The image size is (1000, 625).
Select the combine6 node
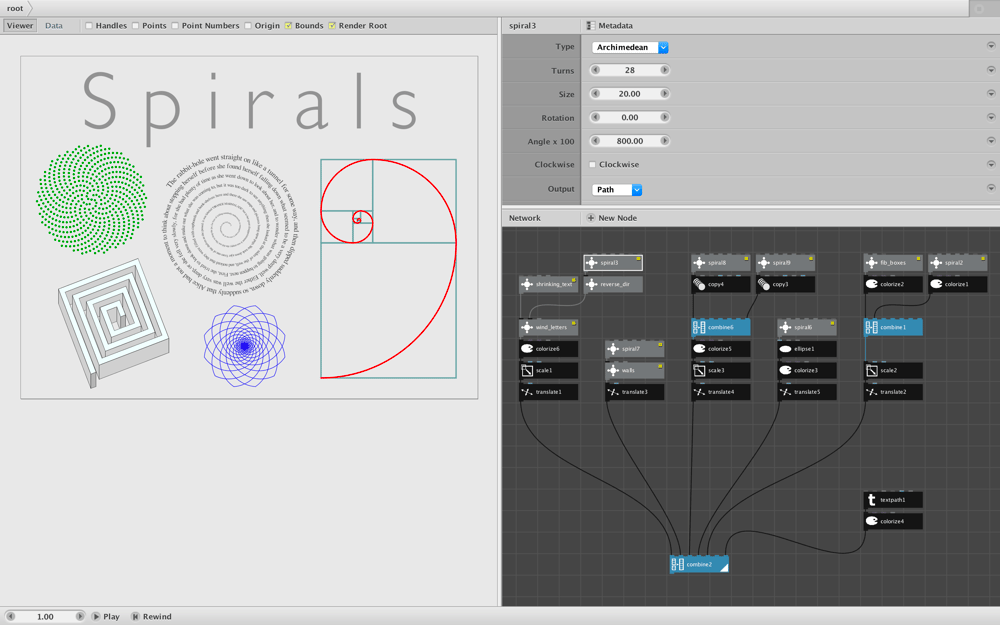click(721, 327)
